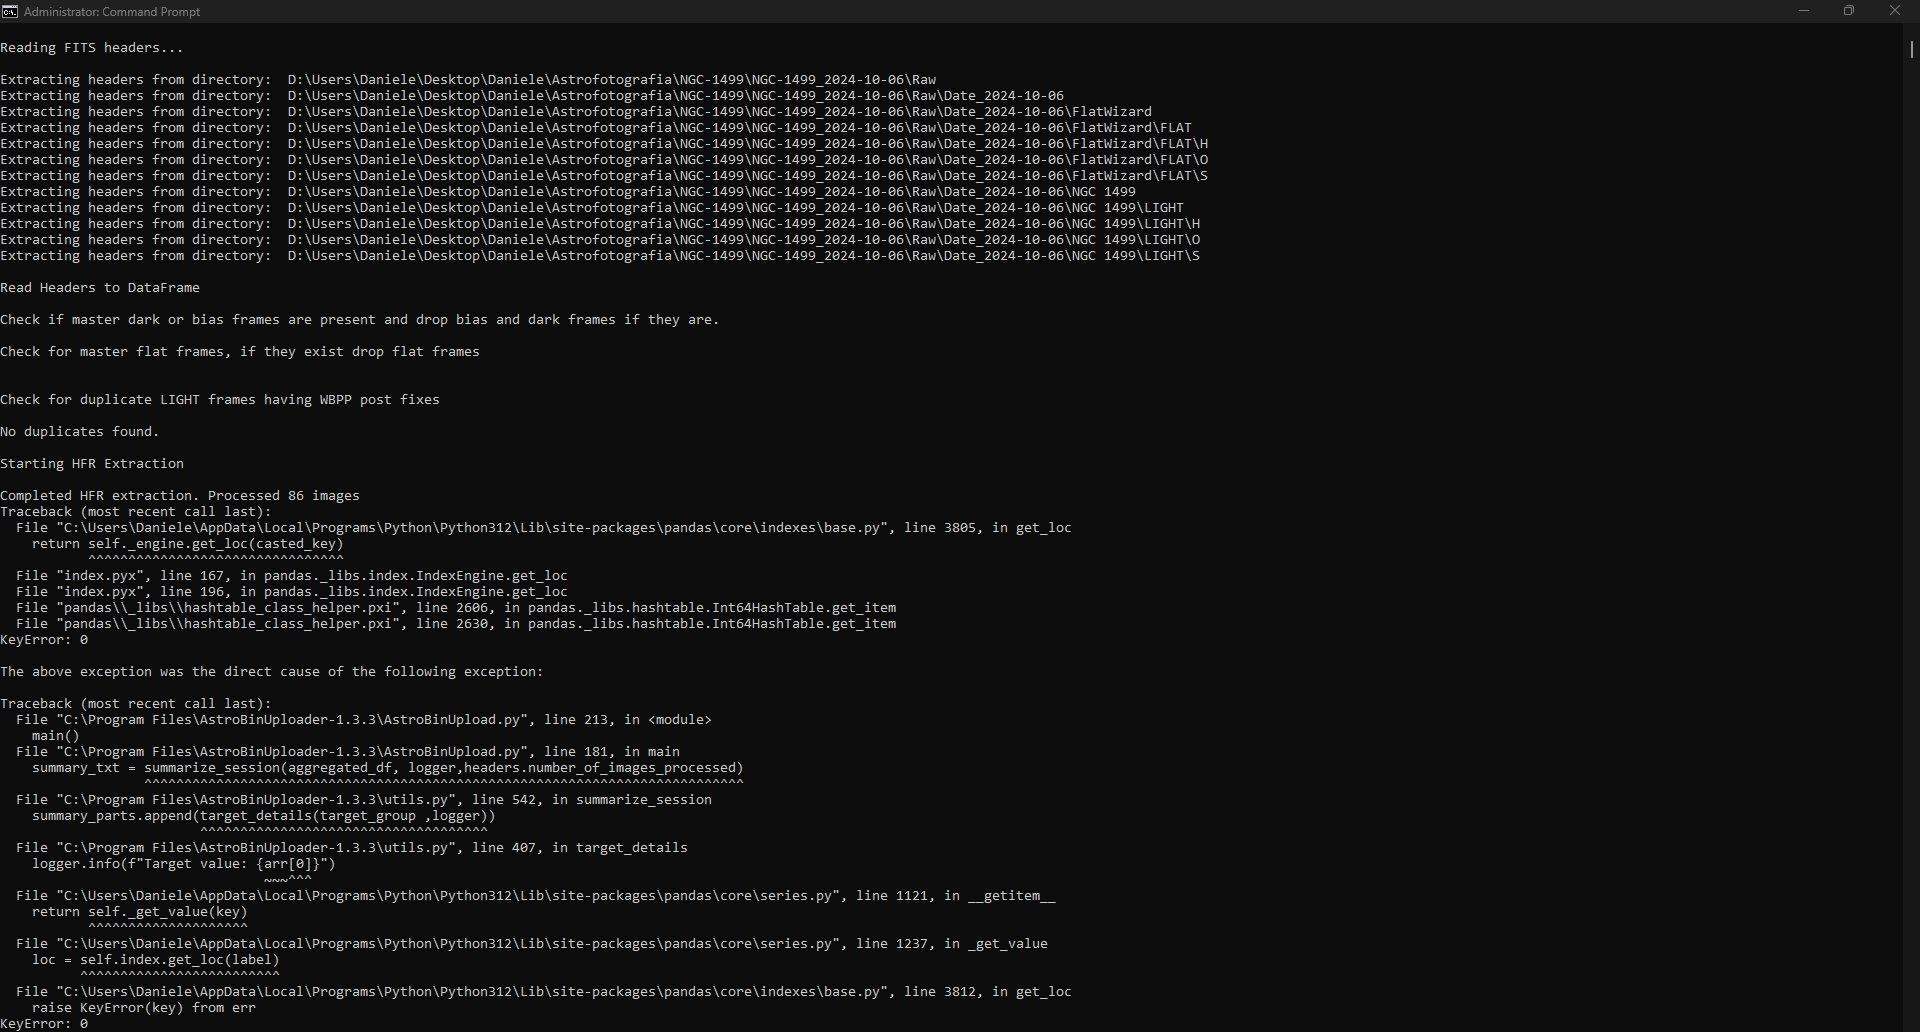Click 'Starting HFR Extraction' line

(92, 464)
